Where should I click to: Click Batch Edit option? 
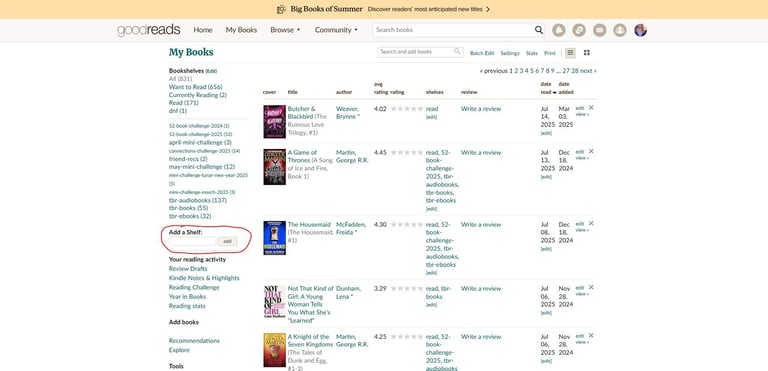(x=482, y=53)
